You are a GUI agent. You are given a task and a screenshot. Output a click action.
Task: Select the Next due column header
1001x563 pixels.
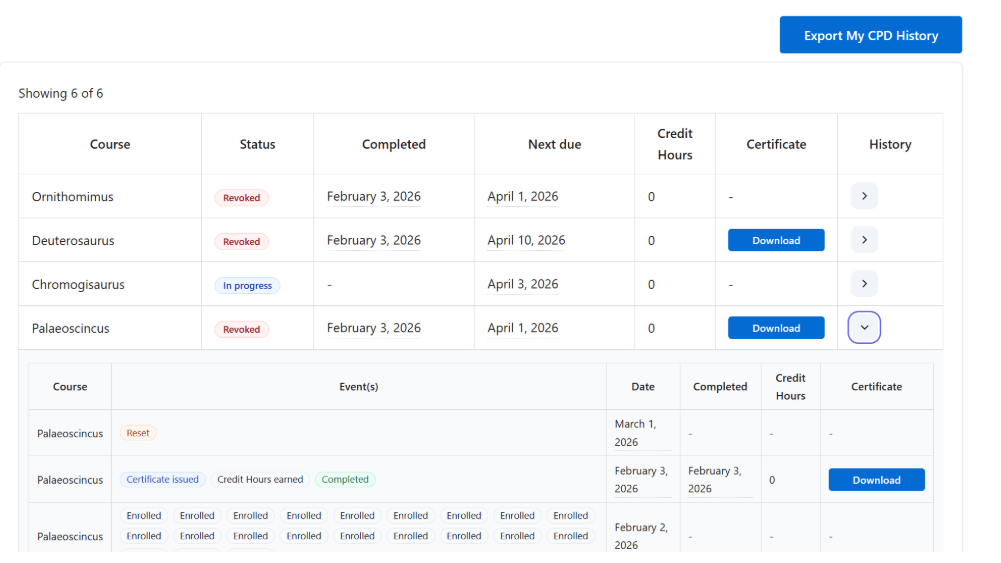(554, 144)
